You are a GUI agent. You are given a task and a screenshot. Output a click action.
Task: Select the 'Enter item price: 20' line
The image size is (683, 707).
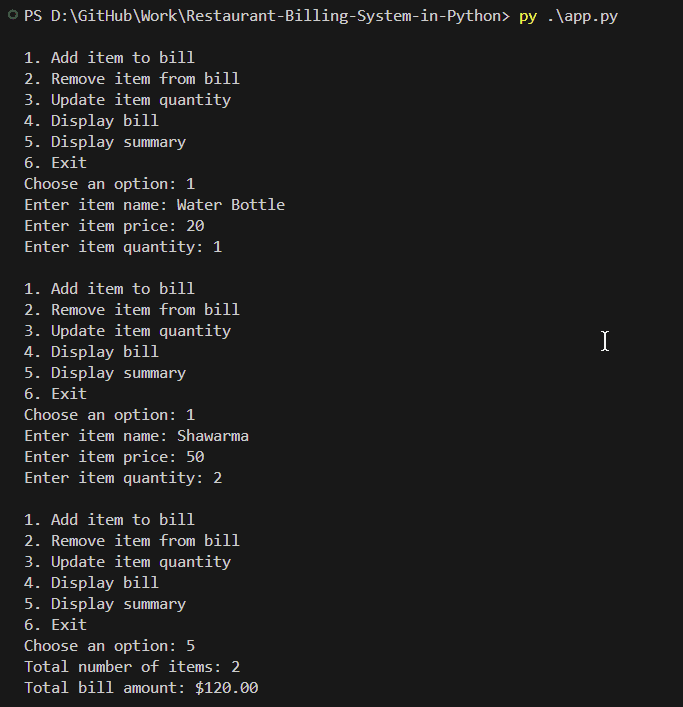pos(114,226)
